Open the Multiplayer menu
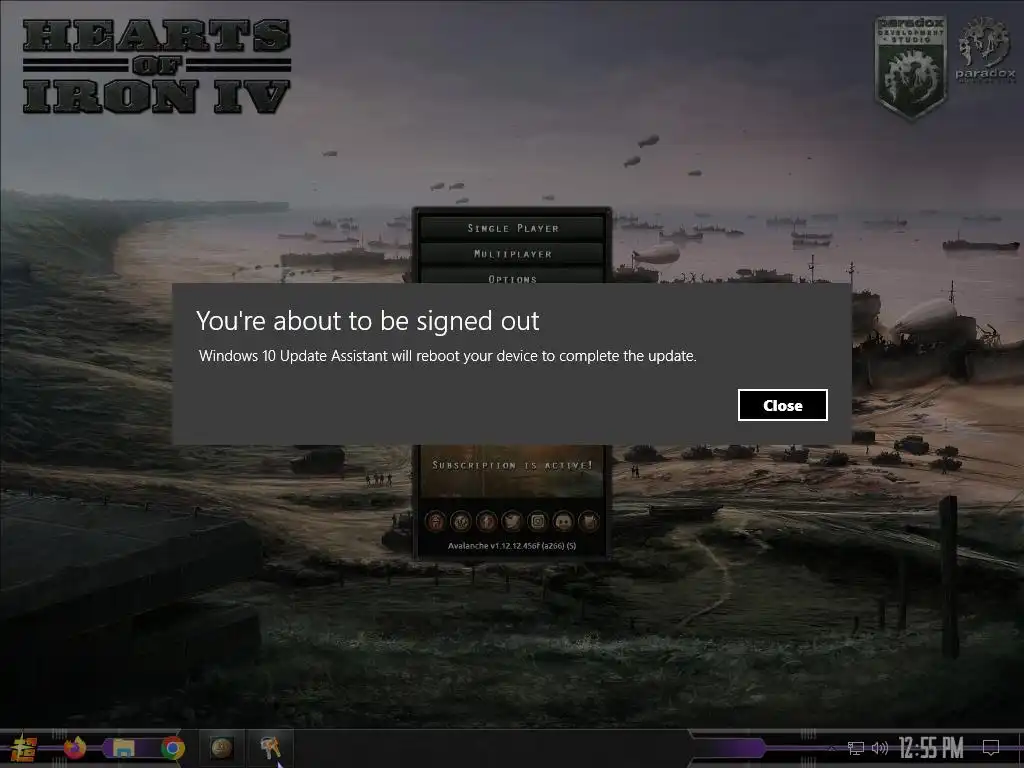This screenshot has width=1024, height=768. [512, 253]
